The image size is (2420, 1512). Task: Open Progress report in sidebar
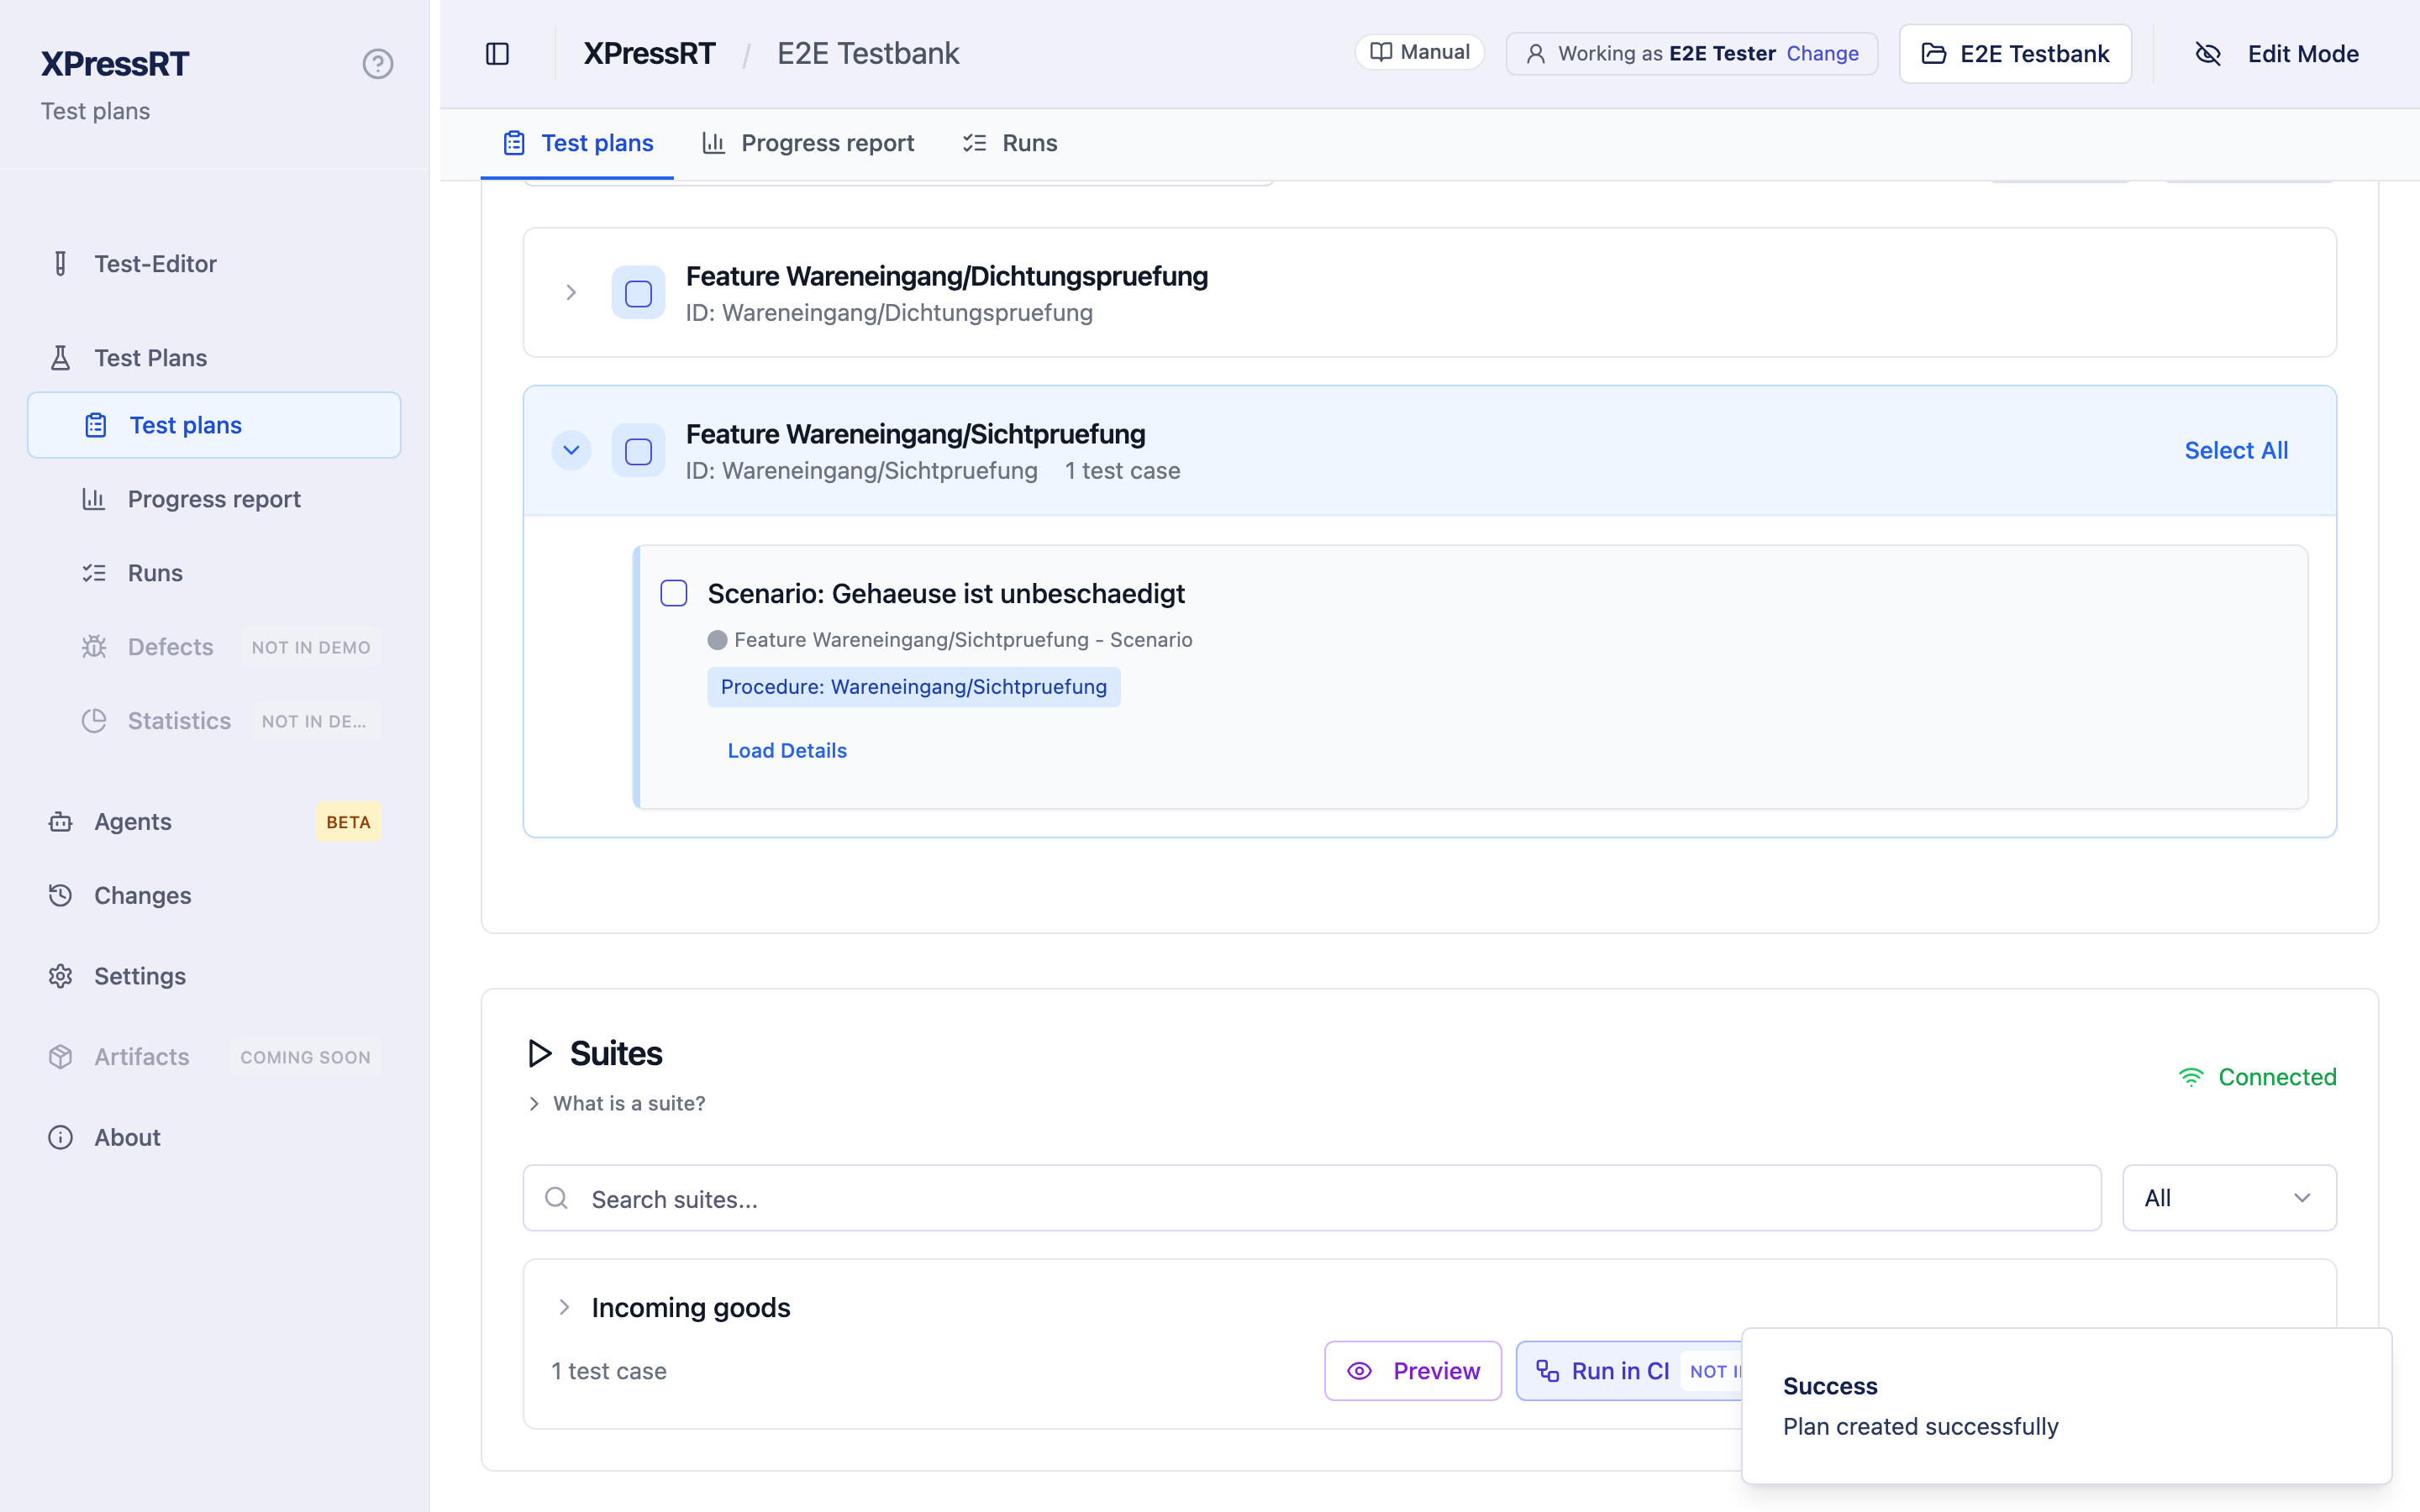click(x=214, y=499)
